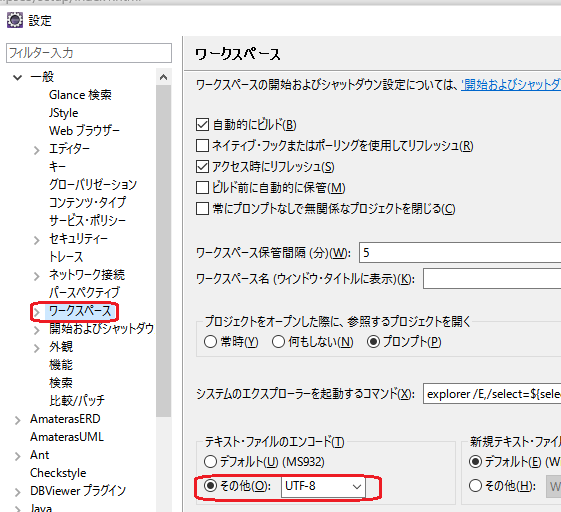561x512 pixels.
Task: Expand the AmaterasERD node
Action: coord(18,420)
